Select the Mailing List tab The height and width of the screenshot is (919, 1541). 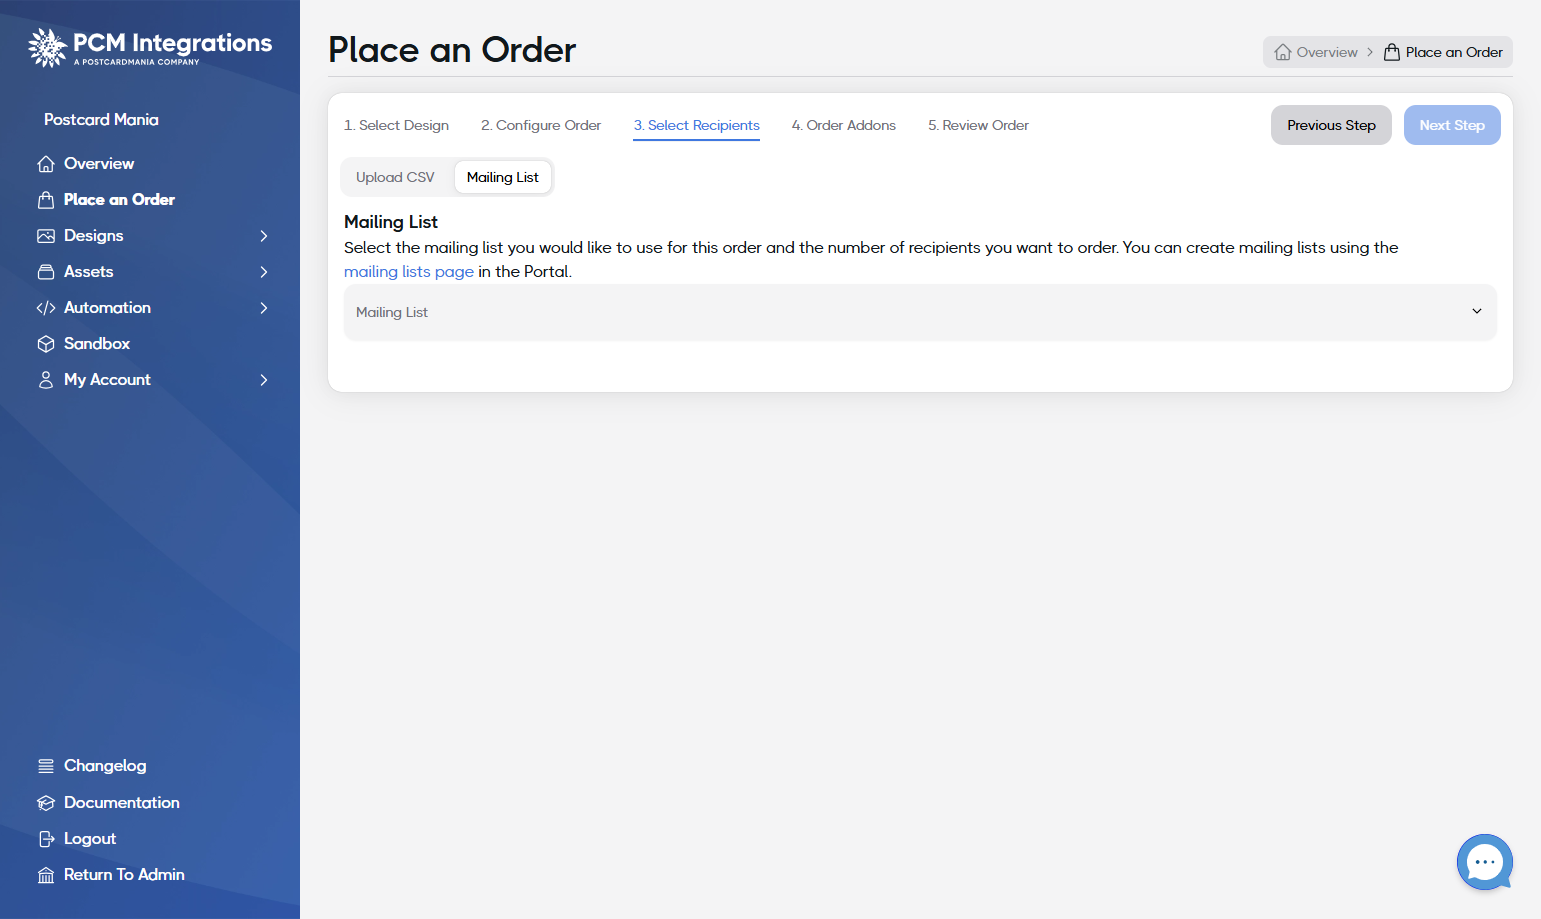click(503, 177)
